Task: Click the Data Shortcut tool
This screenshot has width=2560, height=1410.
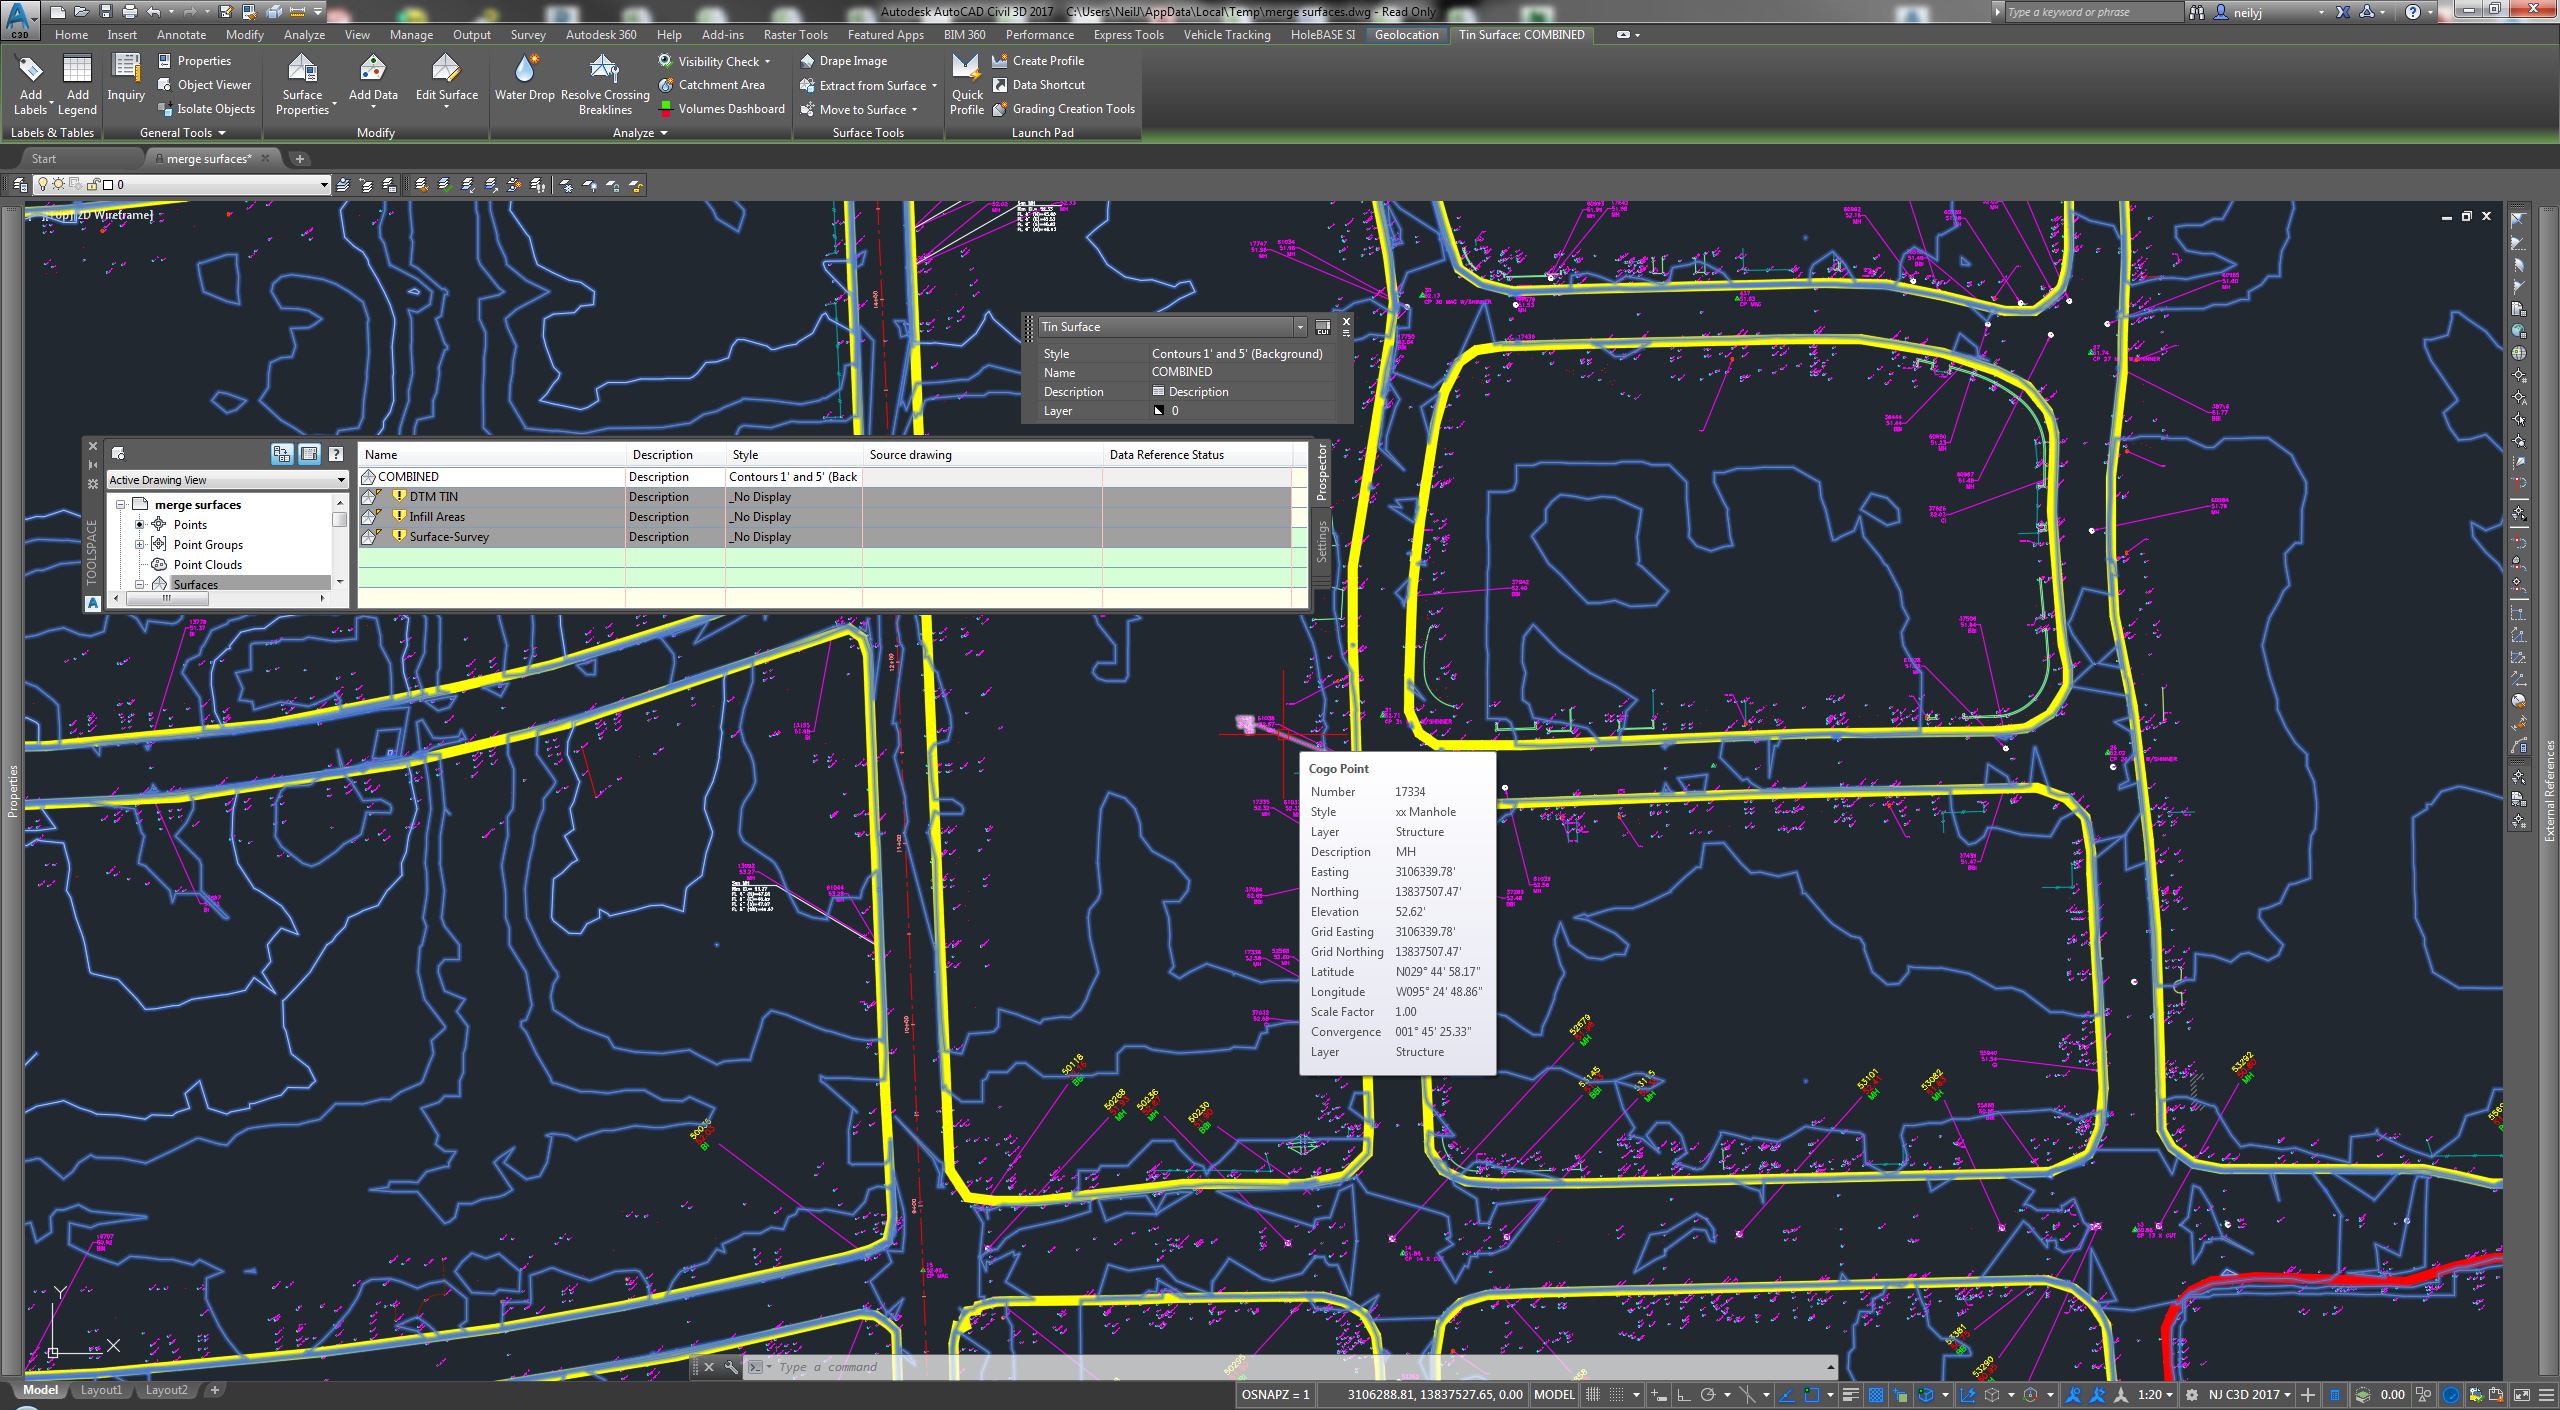Action: click(1038, 85)
